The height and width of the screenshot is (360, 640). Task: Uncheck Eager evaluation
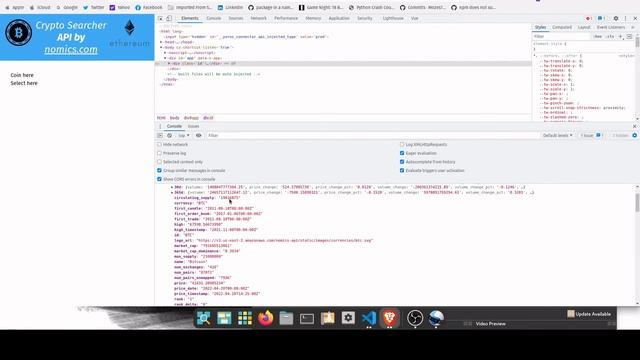tap(402, 153)
